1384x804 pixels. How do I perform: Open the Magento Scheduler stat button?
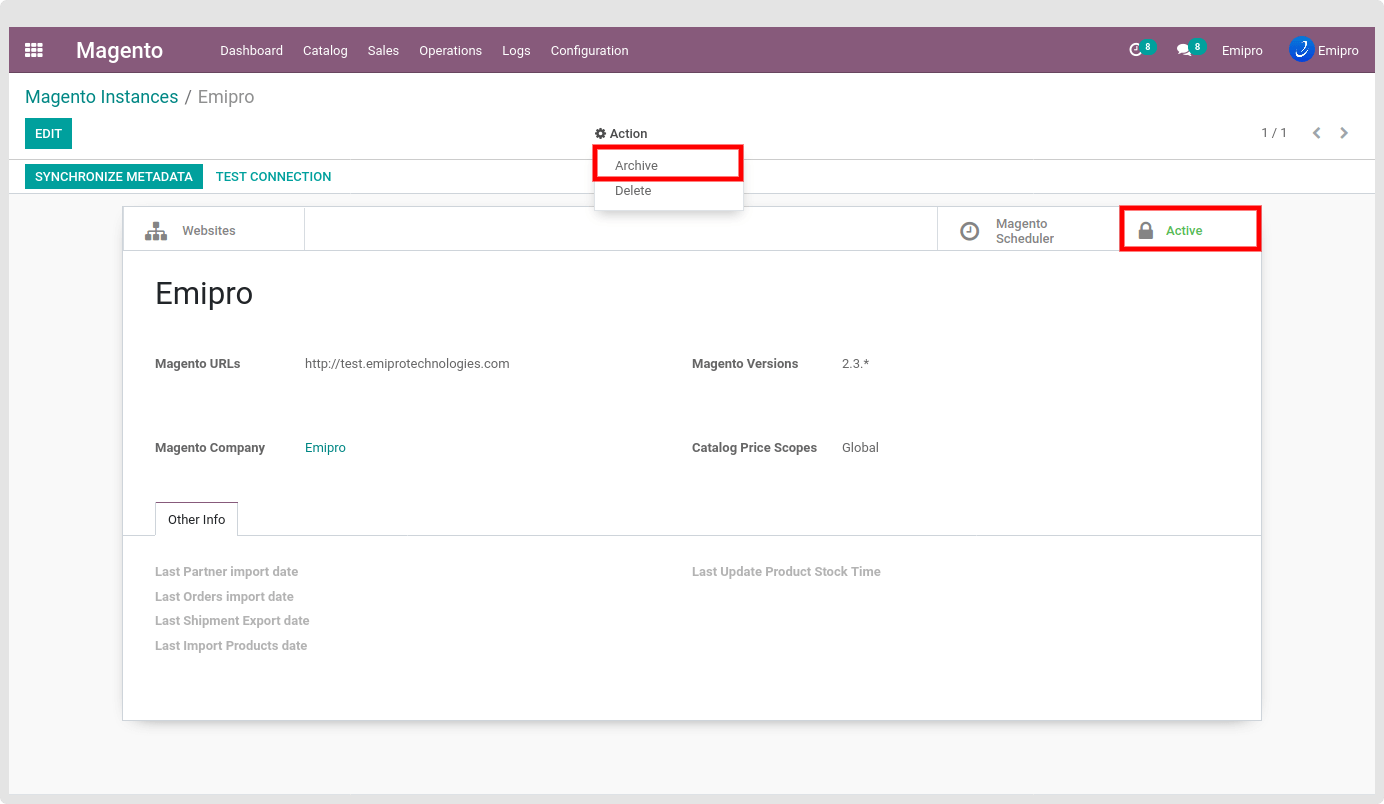1028,230
